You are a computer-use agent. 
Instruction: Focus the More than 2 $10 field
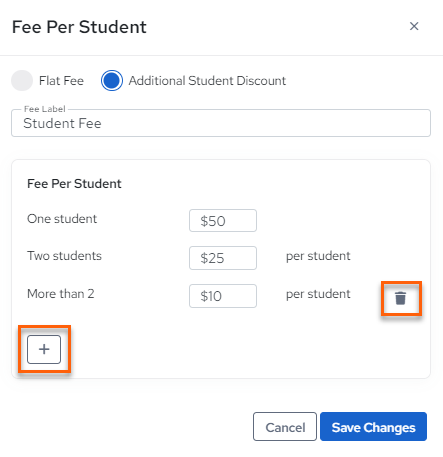click(223, 296)
